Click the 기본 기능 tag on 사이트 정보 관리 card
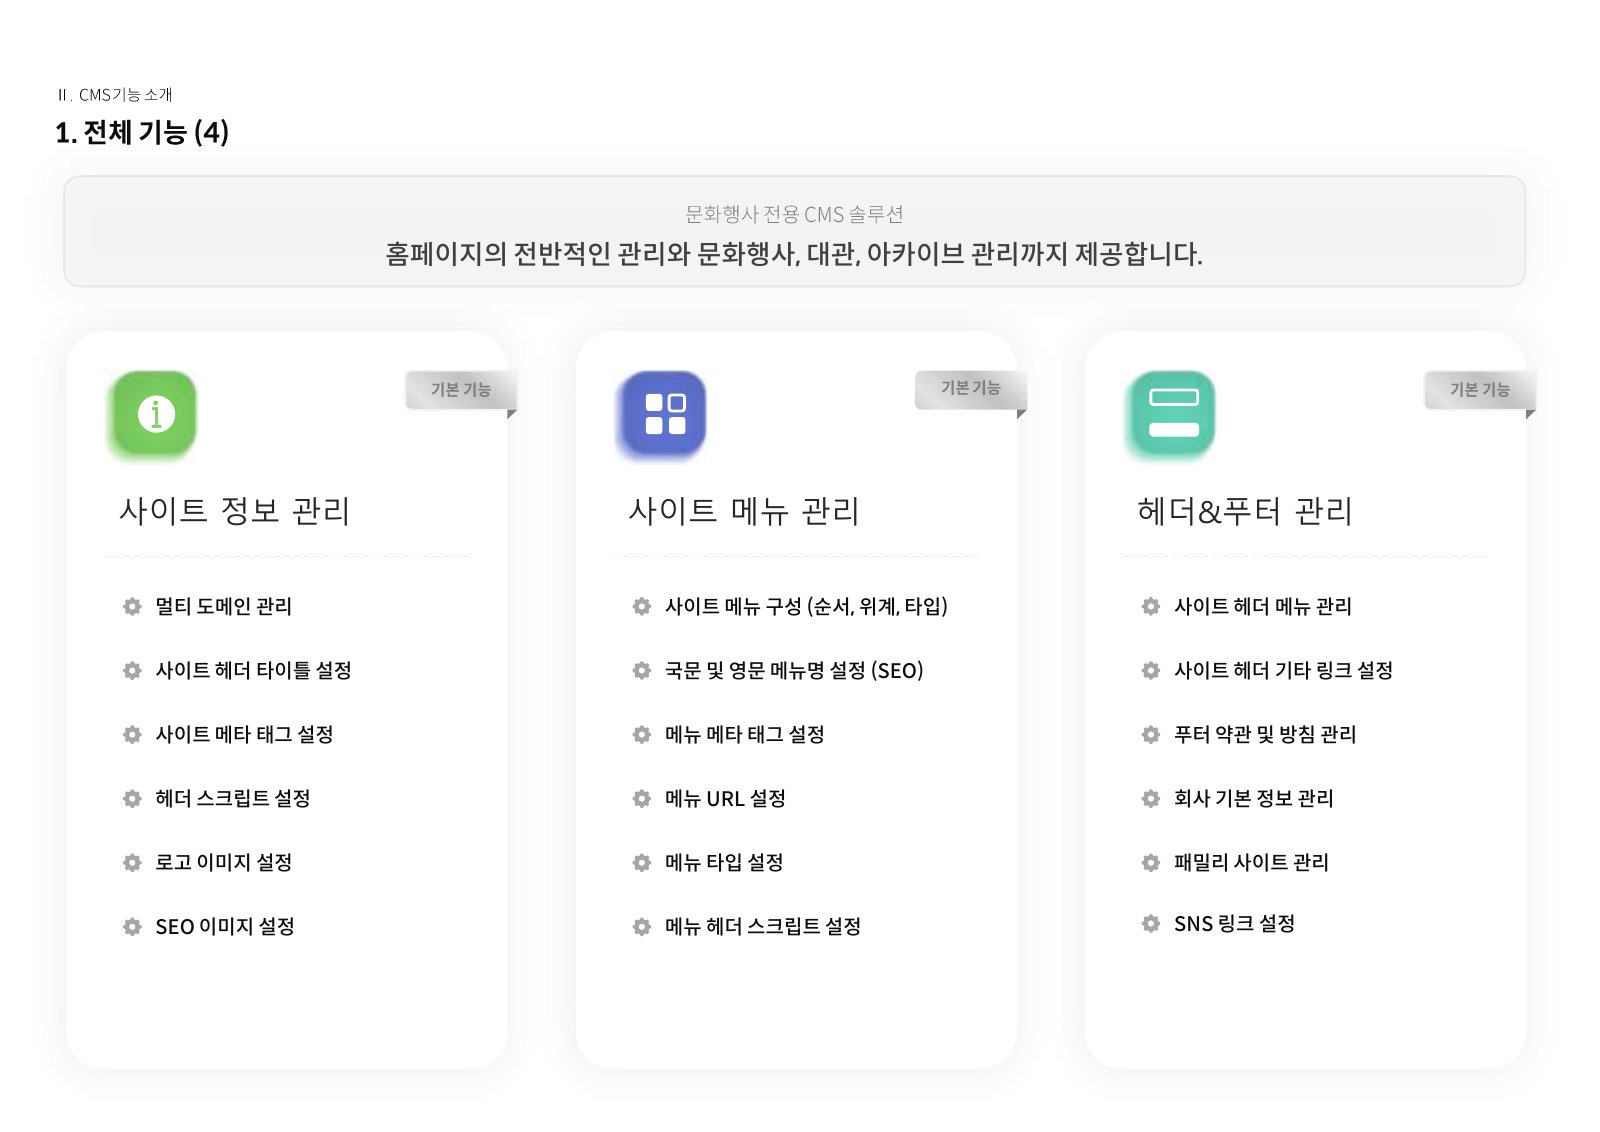Screen dimensions: 1600x1132 pyautogui.click(x=461, y=390)
